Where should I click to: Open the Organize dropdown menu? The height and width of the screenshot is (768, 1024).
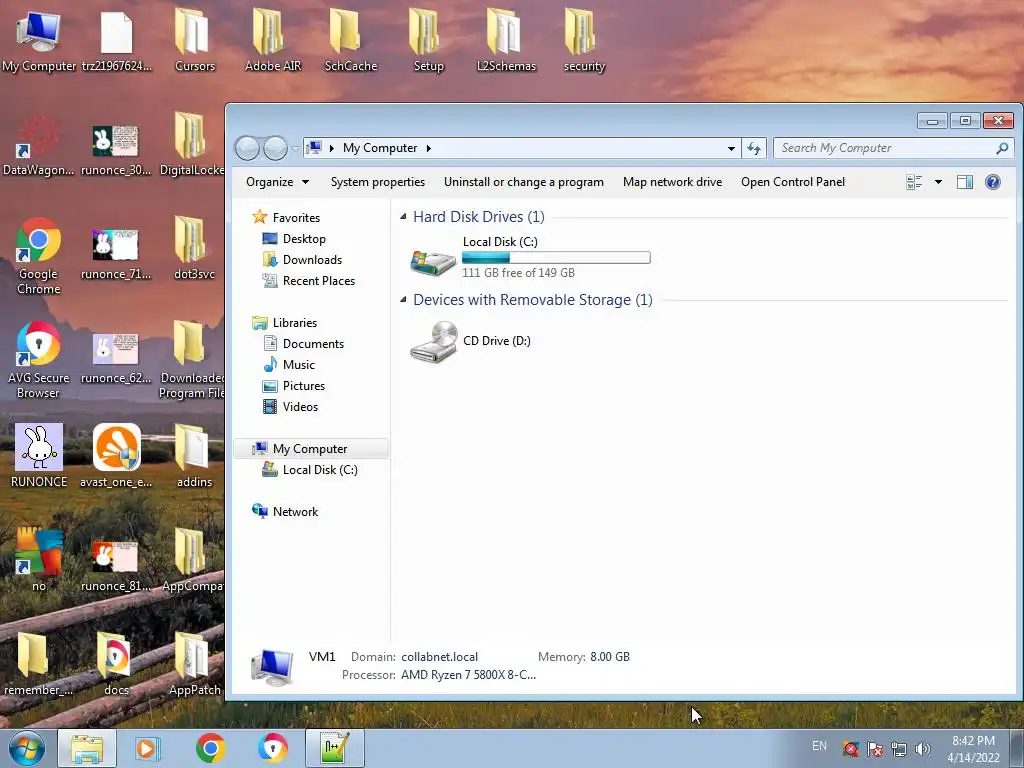click(x=277, y=182)
